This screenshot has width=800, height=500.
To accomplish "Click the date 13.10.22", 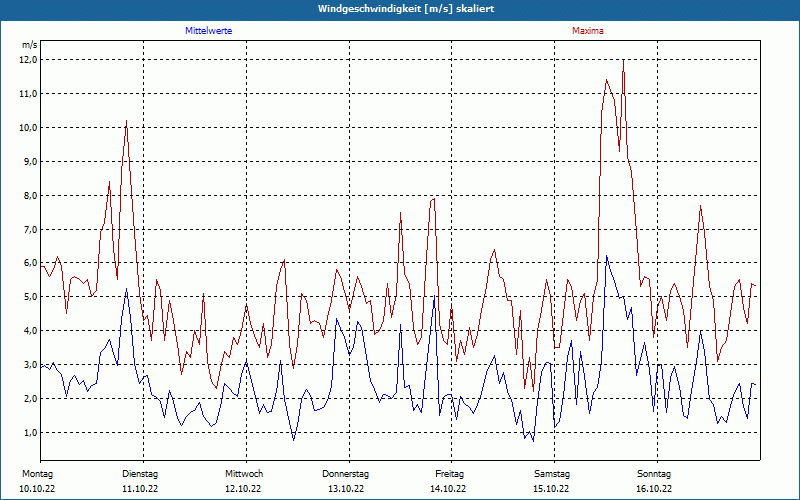I will click(x=346, y=489).
